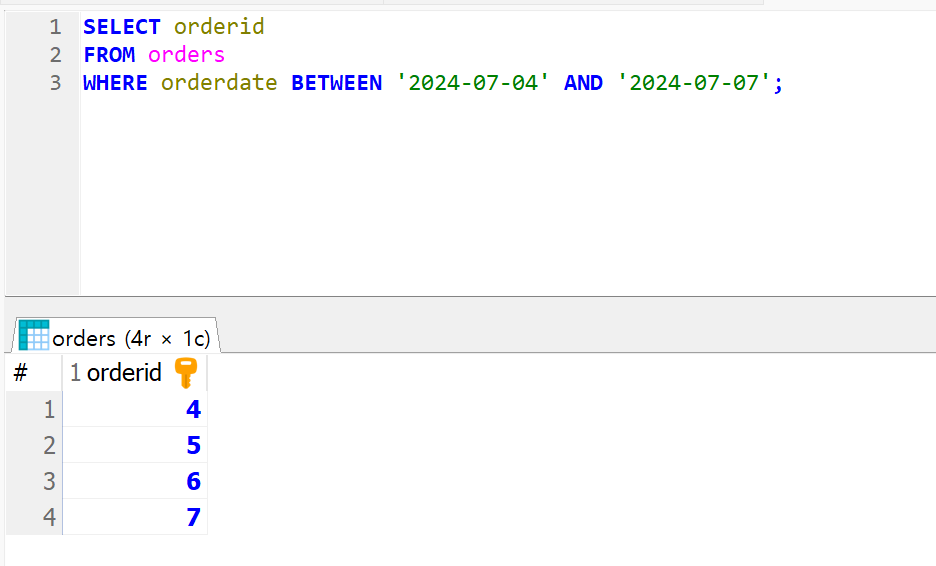Select result cell with orderid 5
The width and height of the screenshot is (936, 566).
(x=135, y=445)
